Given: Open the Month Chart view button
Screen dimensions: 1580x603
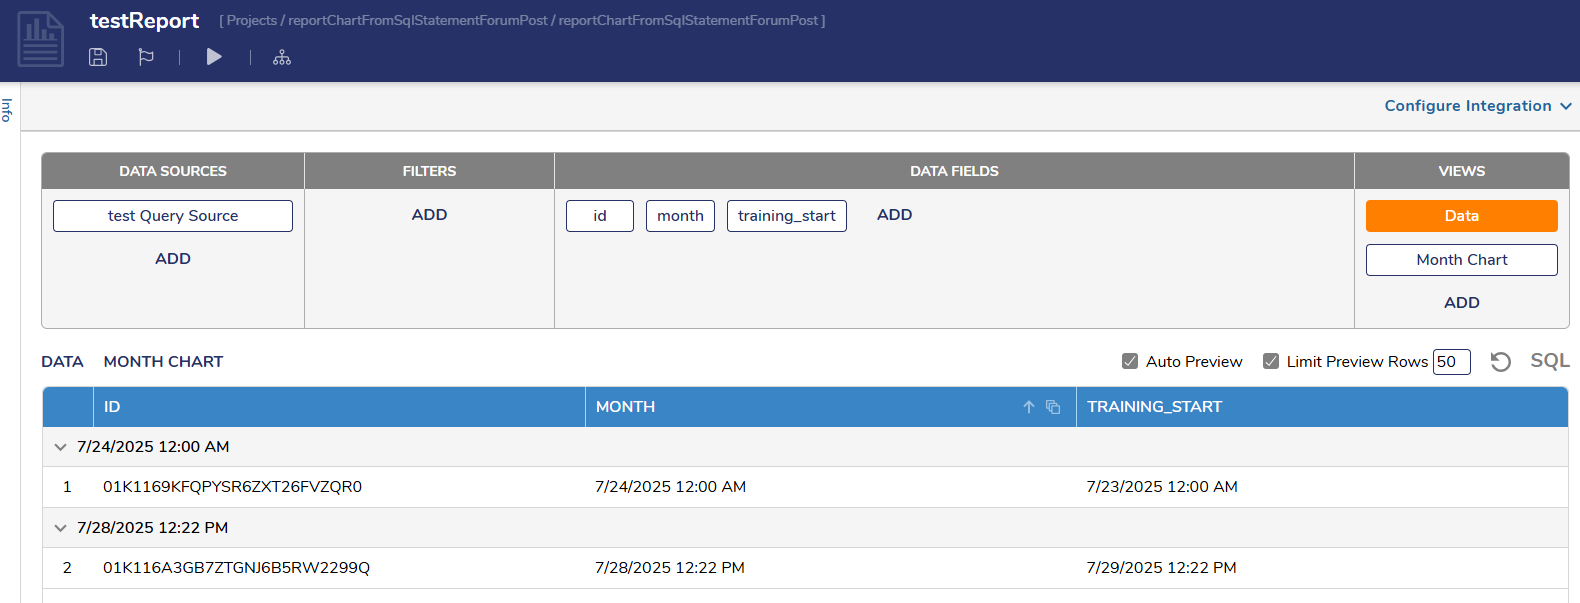Looking at the screenshot, I should [1461, 260].
